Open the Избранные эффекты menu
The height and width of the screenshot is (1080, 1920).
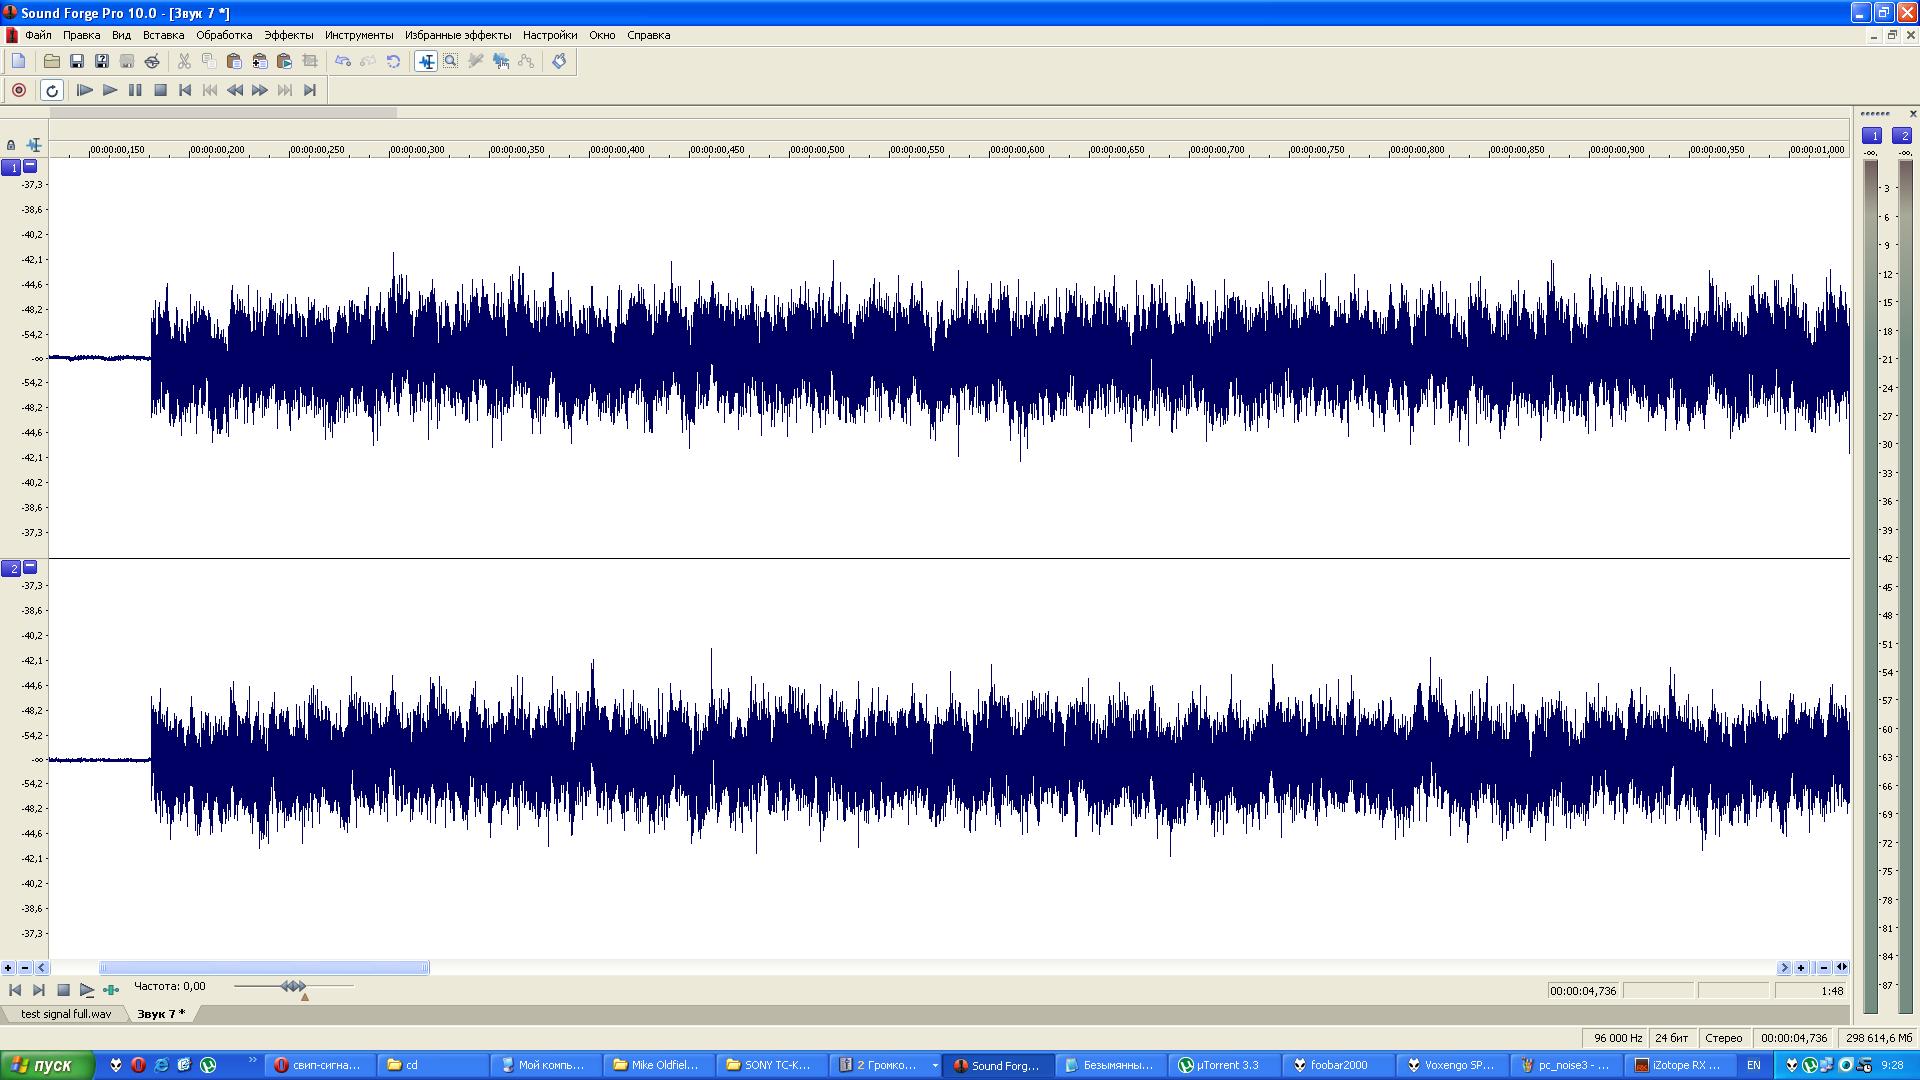tap(458, 35)
